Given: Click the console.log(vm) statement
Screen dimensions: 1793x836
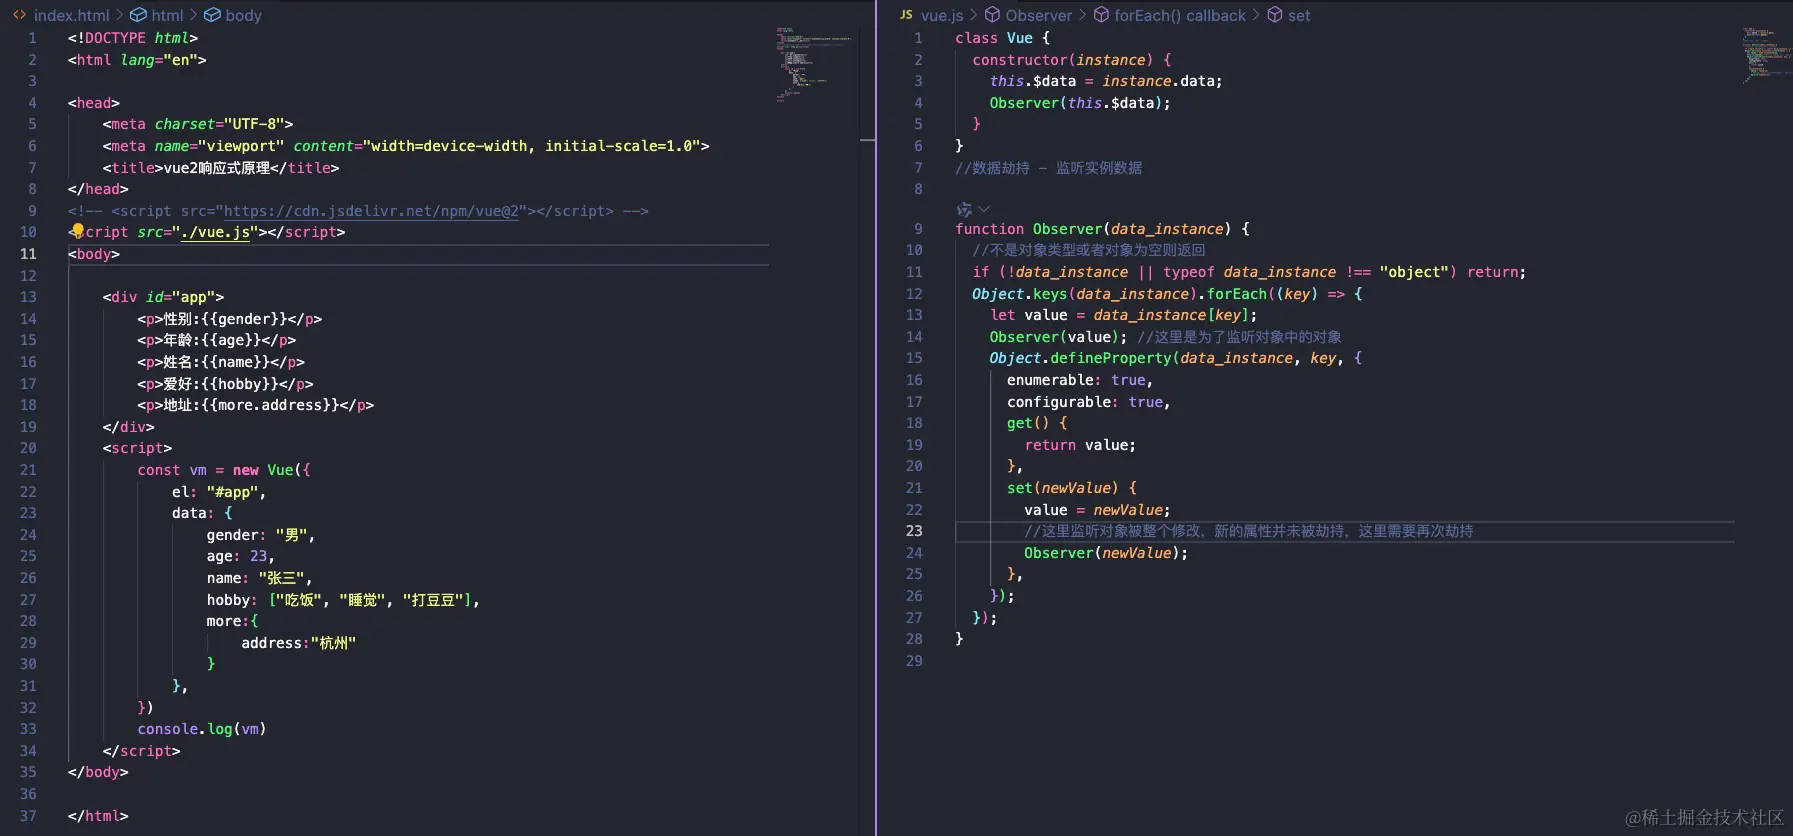Looking at the screenshot, I should pos(202,729).
